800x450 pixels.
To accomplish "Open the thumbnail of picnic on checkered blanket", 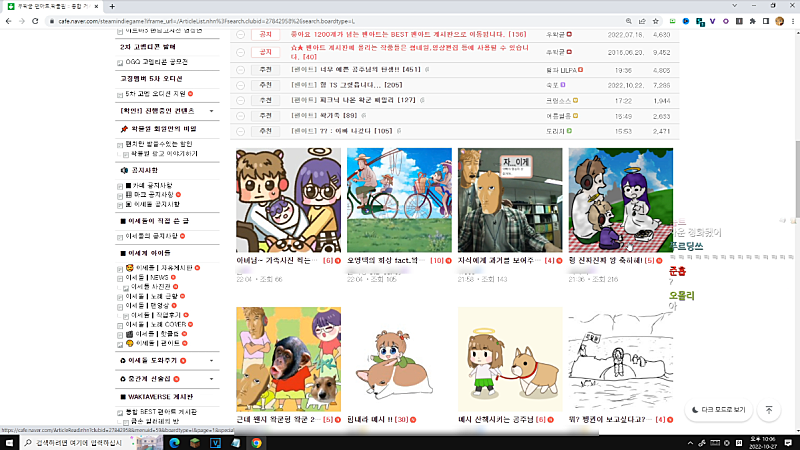I will [x=621, y=200].
